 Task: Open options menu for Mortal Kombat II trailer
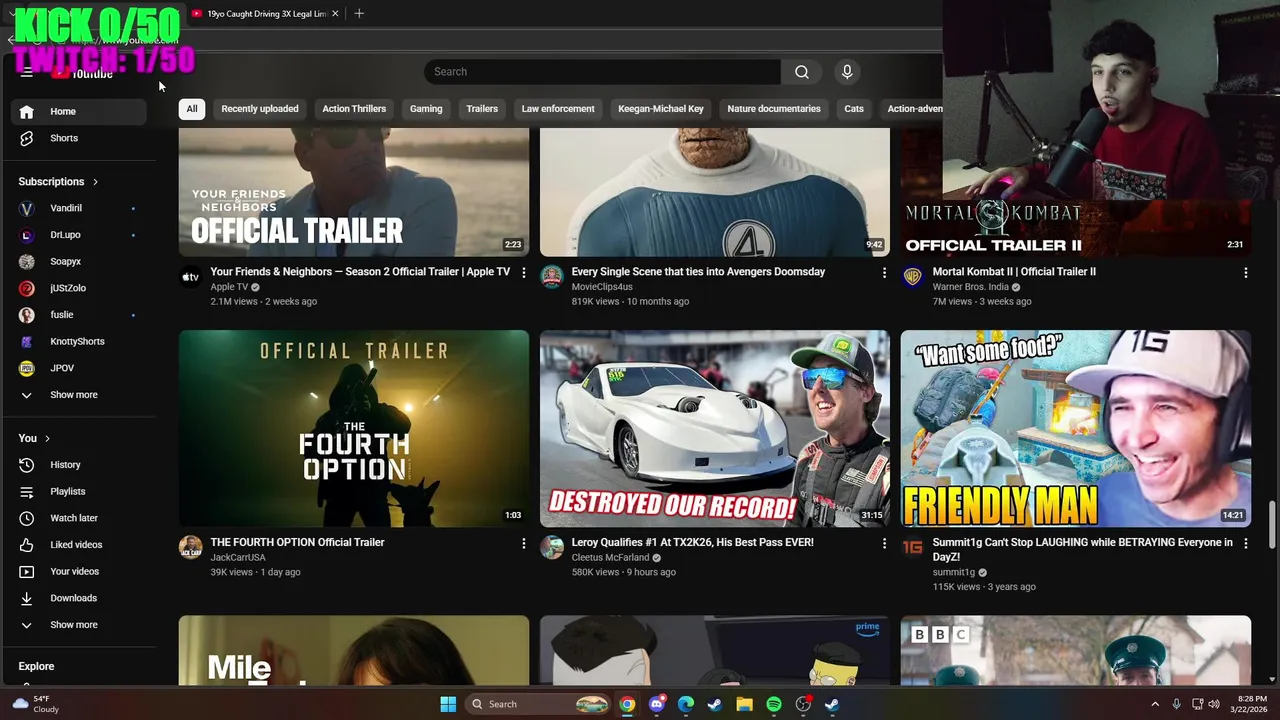coord(1245,272)
